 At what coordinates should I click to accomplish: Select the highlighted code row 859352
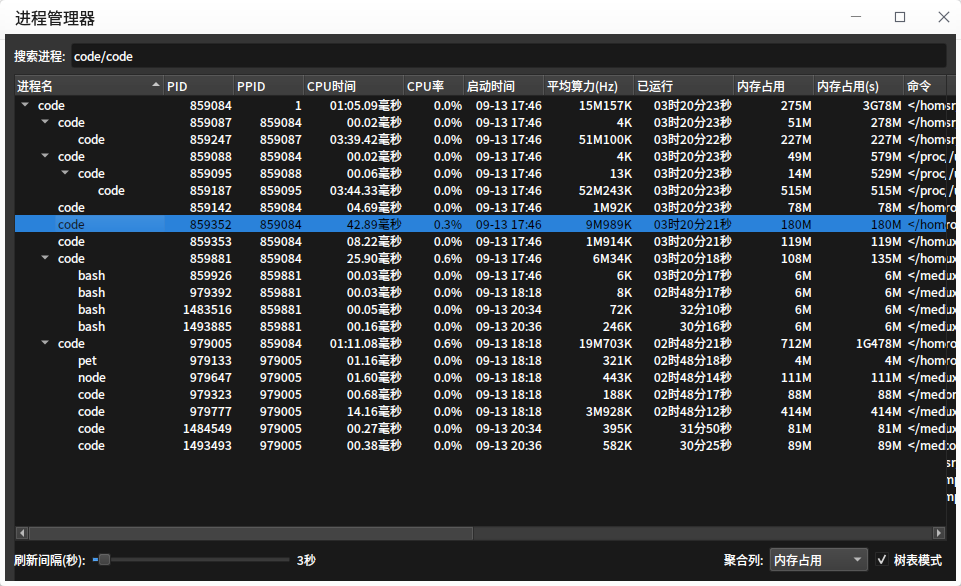pyautogui.click(x=480, y=224)
